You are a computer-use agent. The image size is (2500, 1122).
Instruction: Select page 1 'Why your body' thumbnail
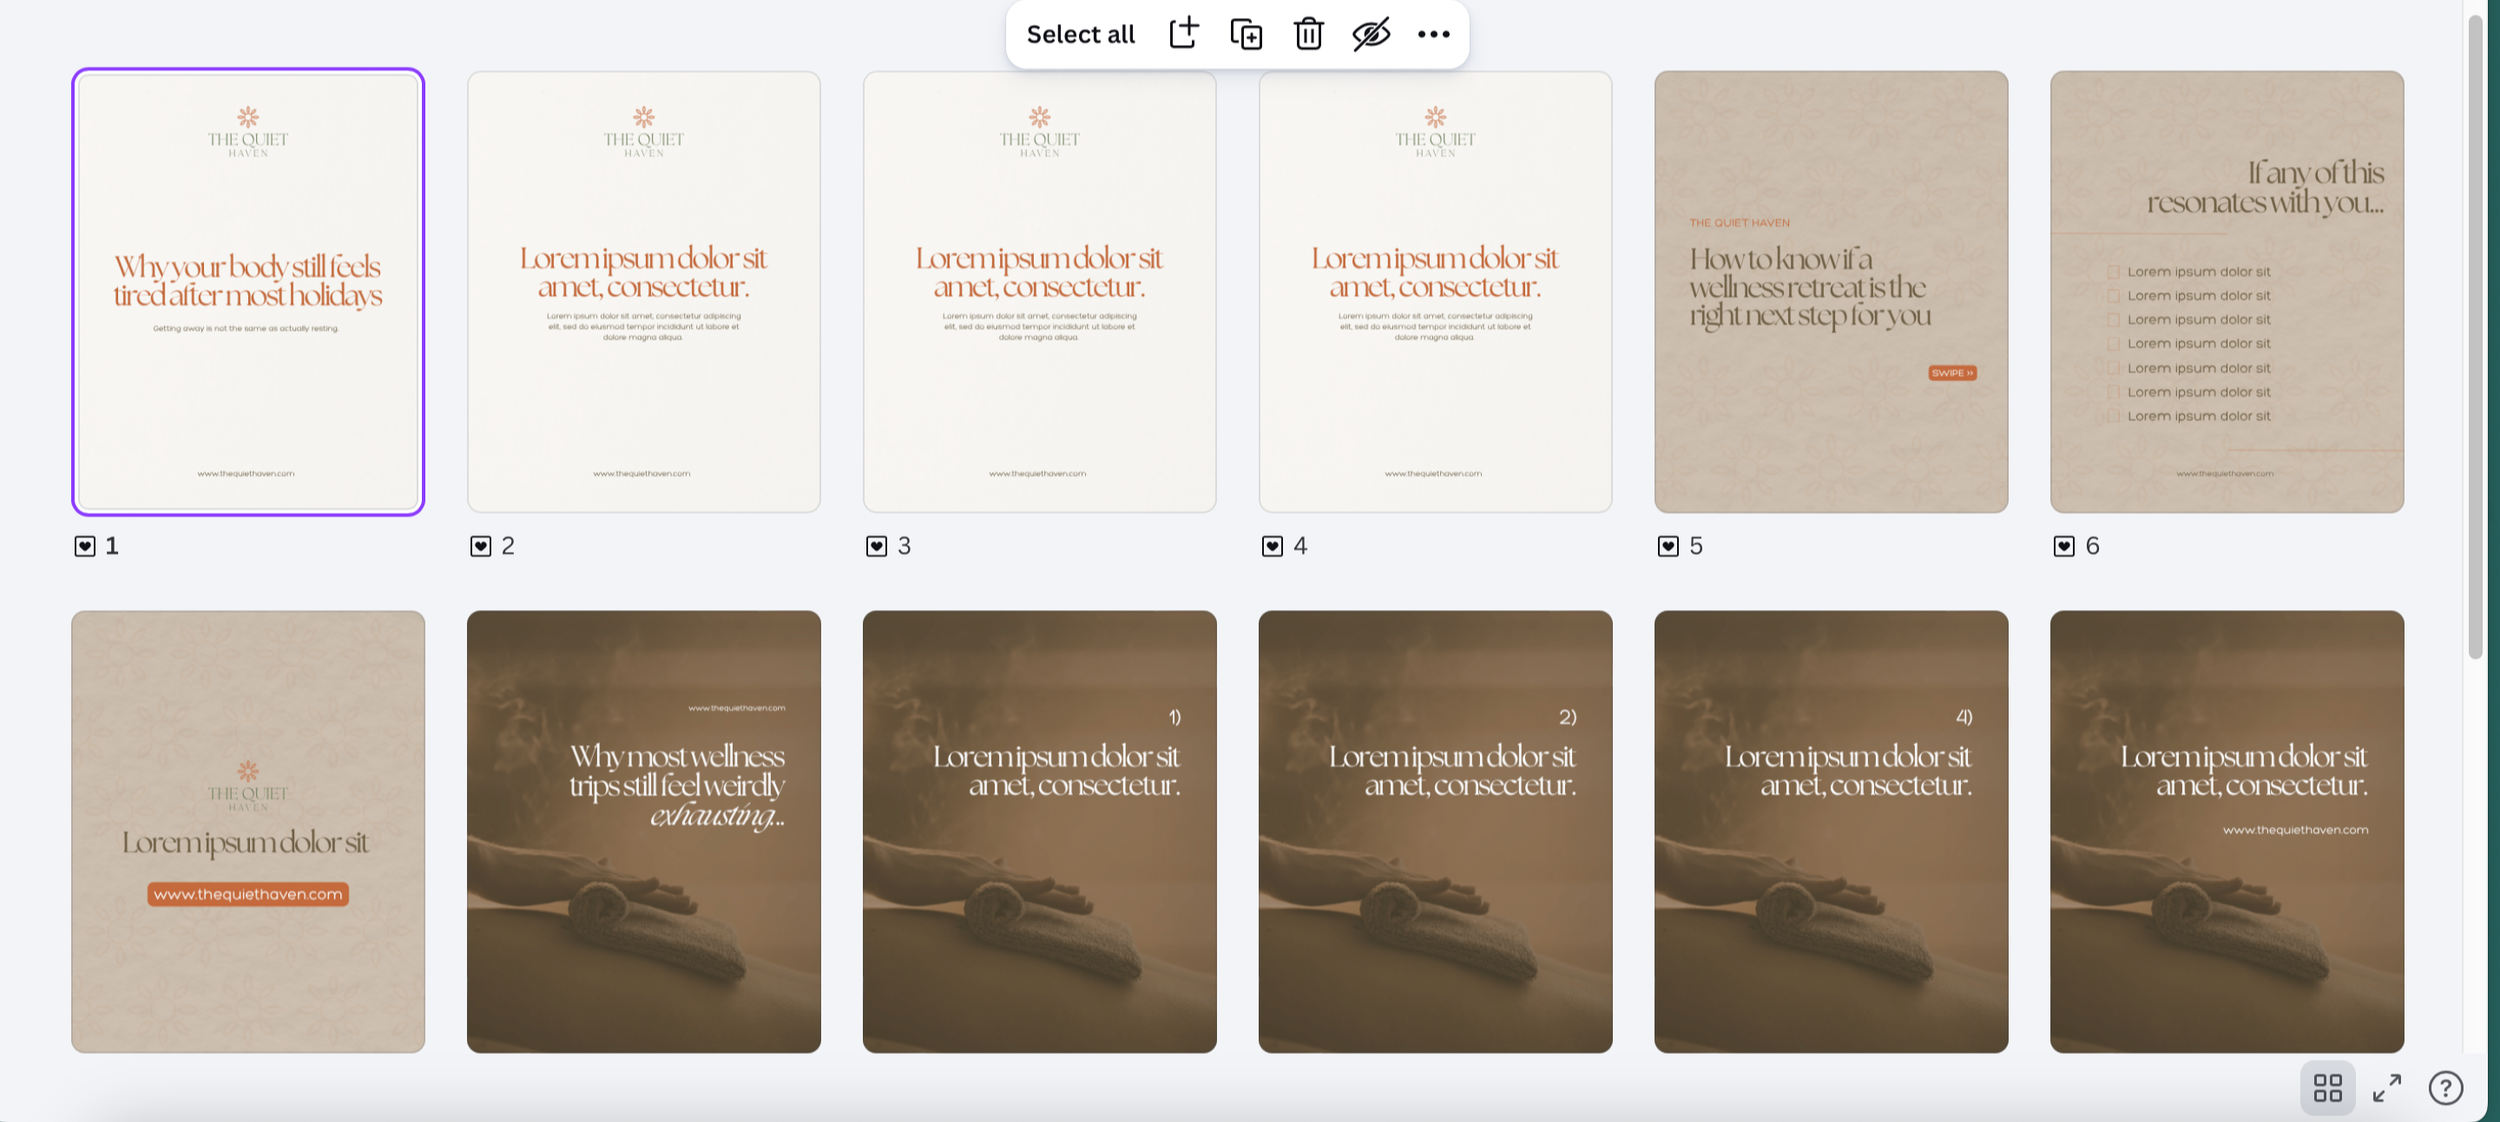248,291
